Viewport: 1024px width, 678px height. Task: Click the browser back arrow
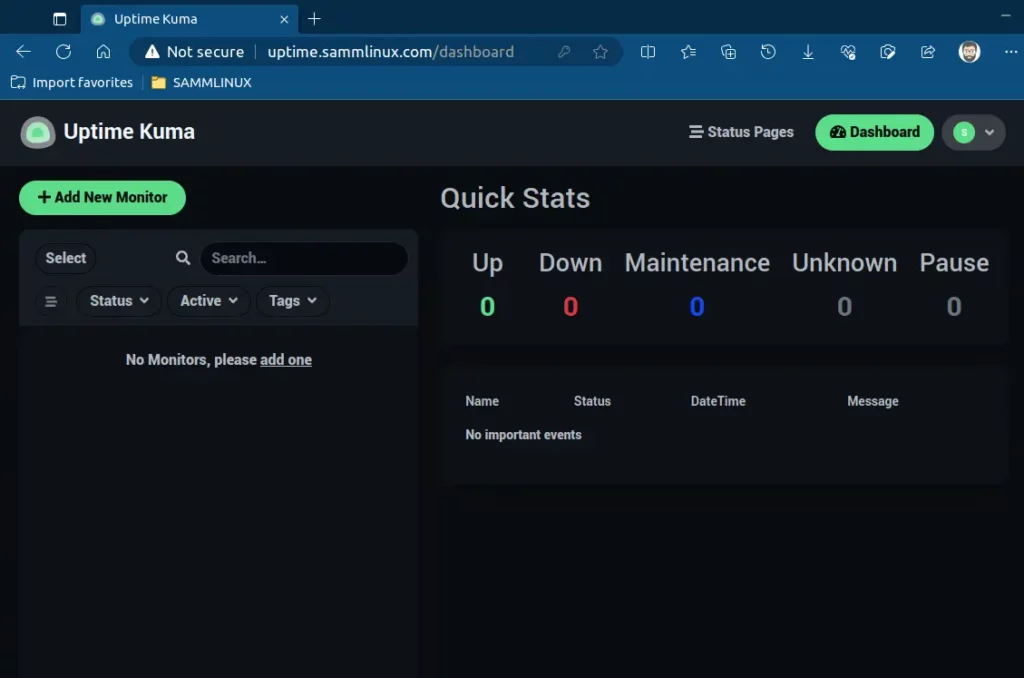(x=24, y=52)
